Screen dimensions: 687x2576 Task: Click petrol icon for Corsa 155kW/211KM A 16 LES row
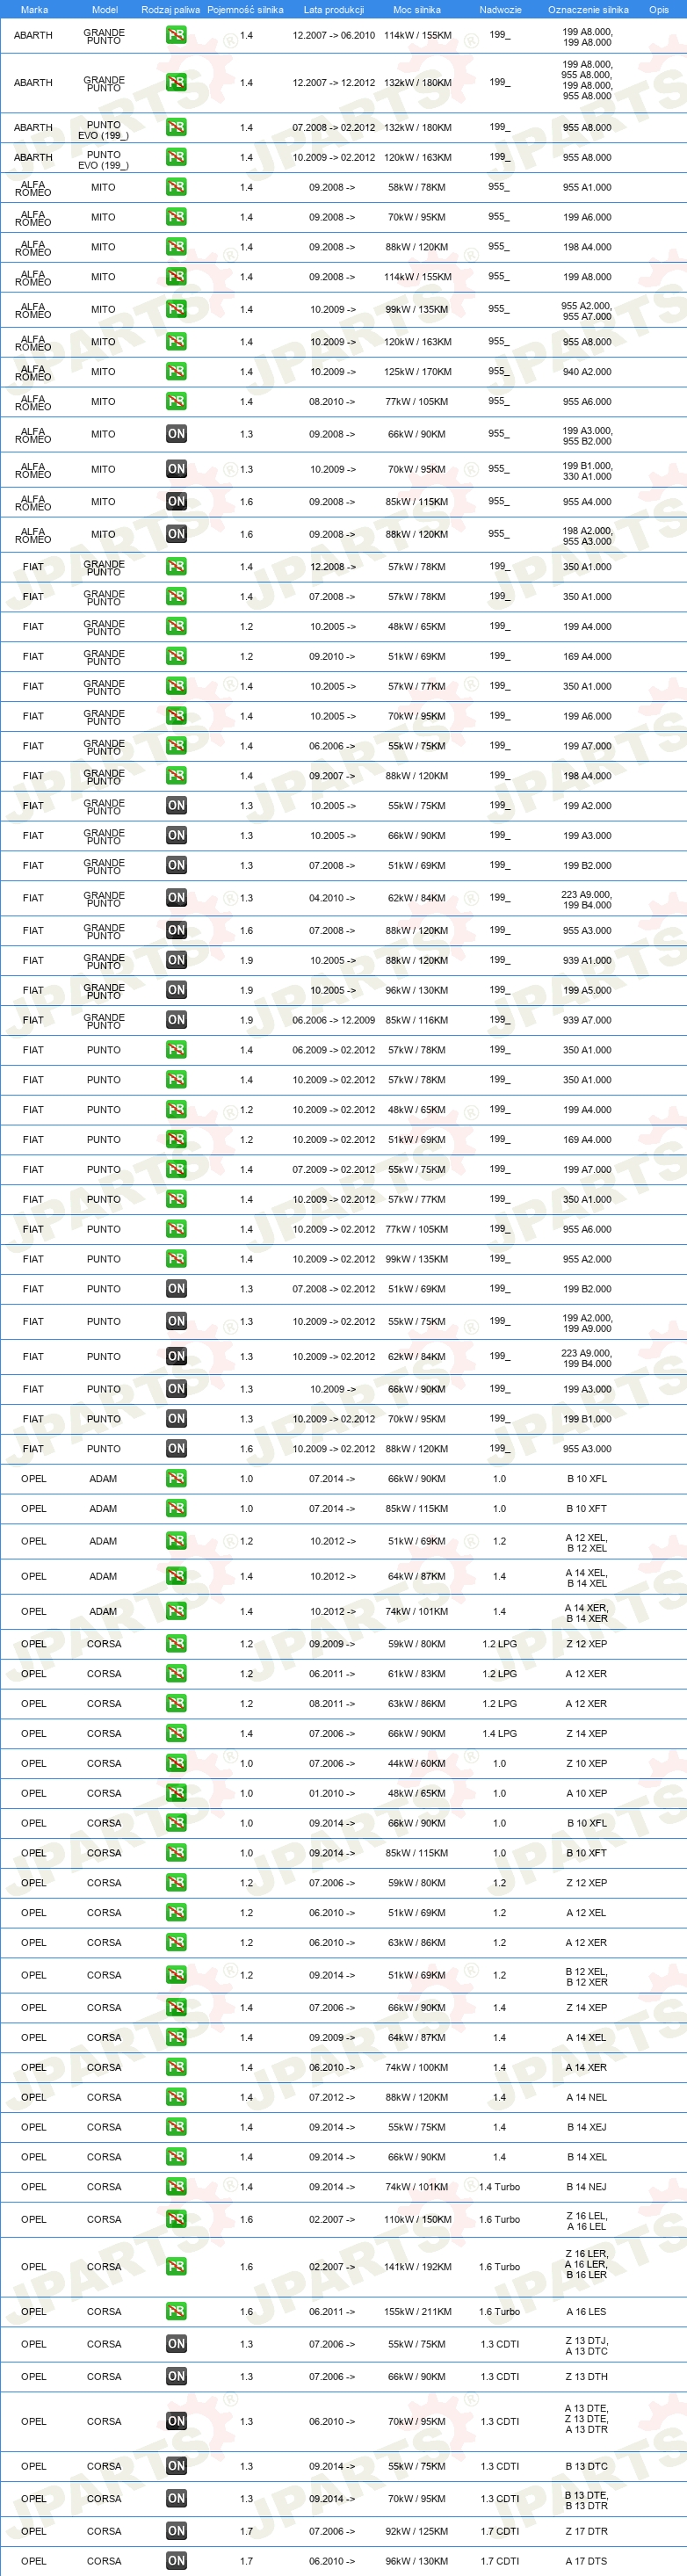point(176,2312)
